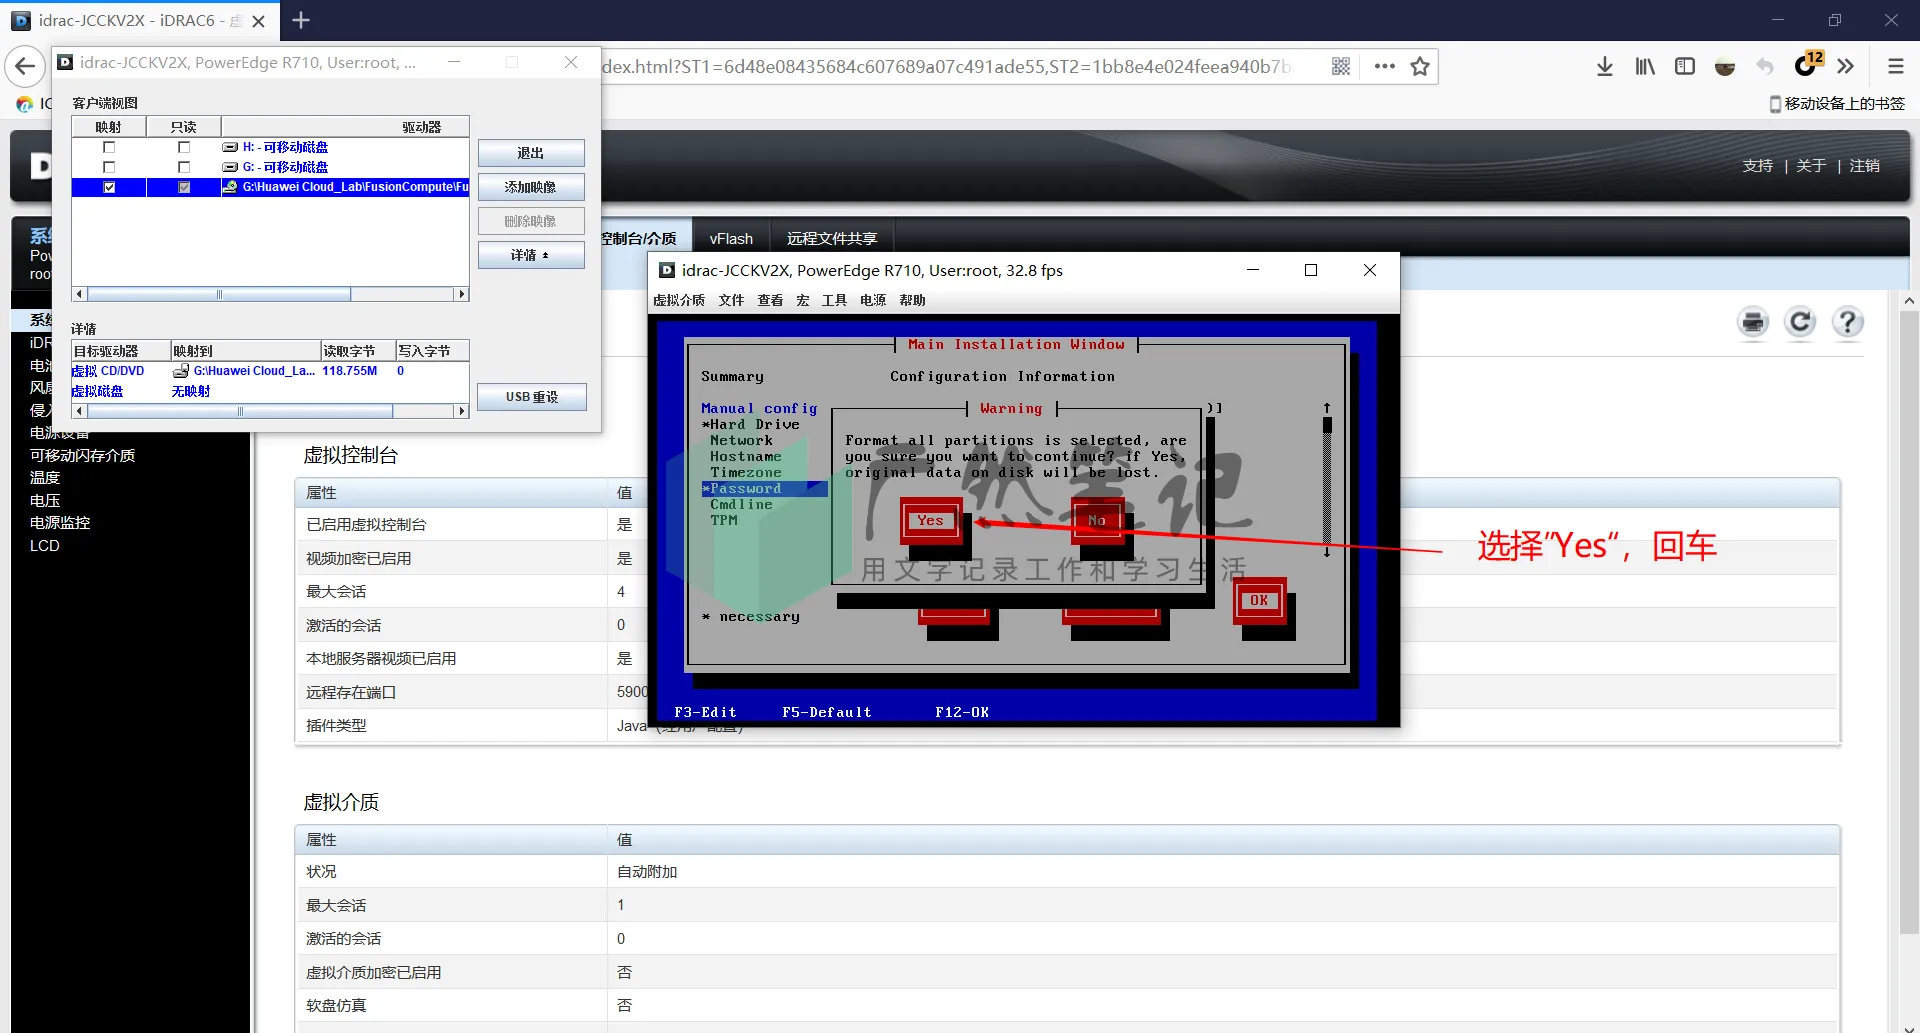Uncheck mapping checkbox for Huawei Cloud_Lab image

tap(109, 187)
